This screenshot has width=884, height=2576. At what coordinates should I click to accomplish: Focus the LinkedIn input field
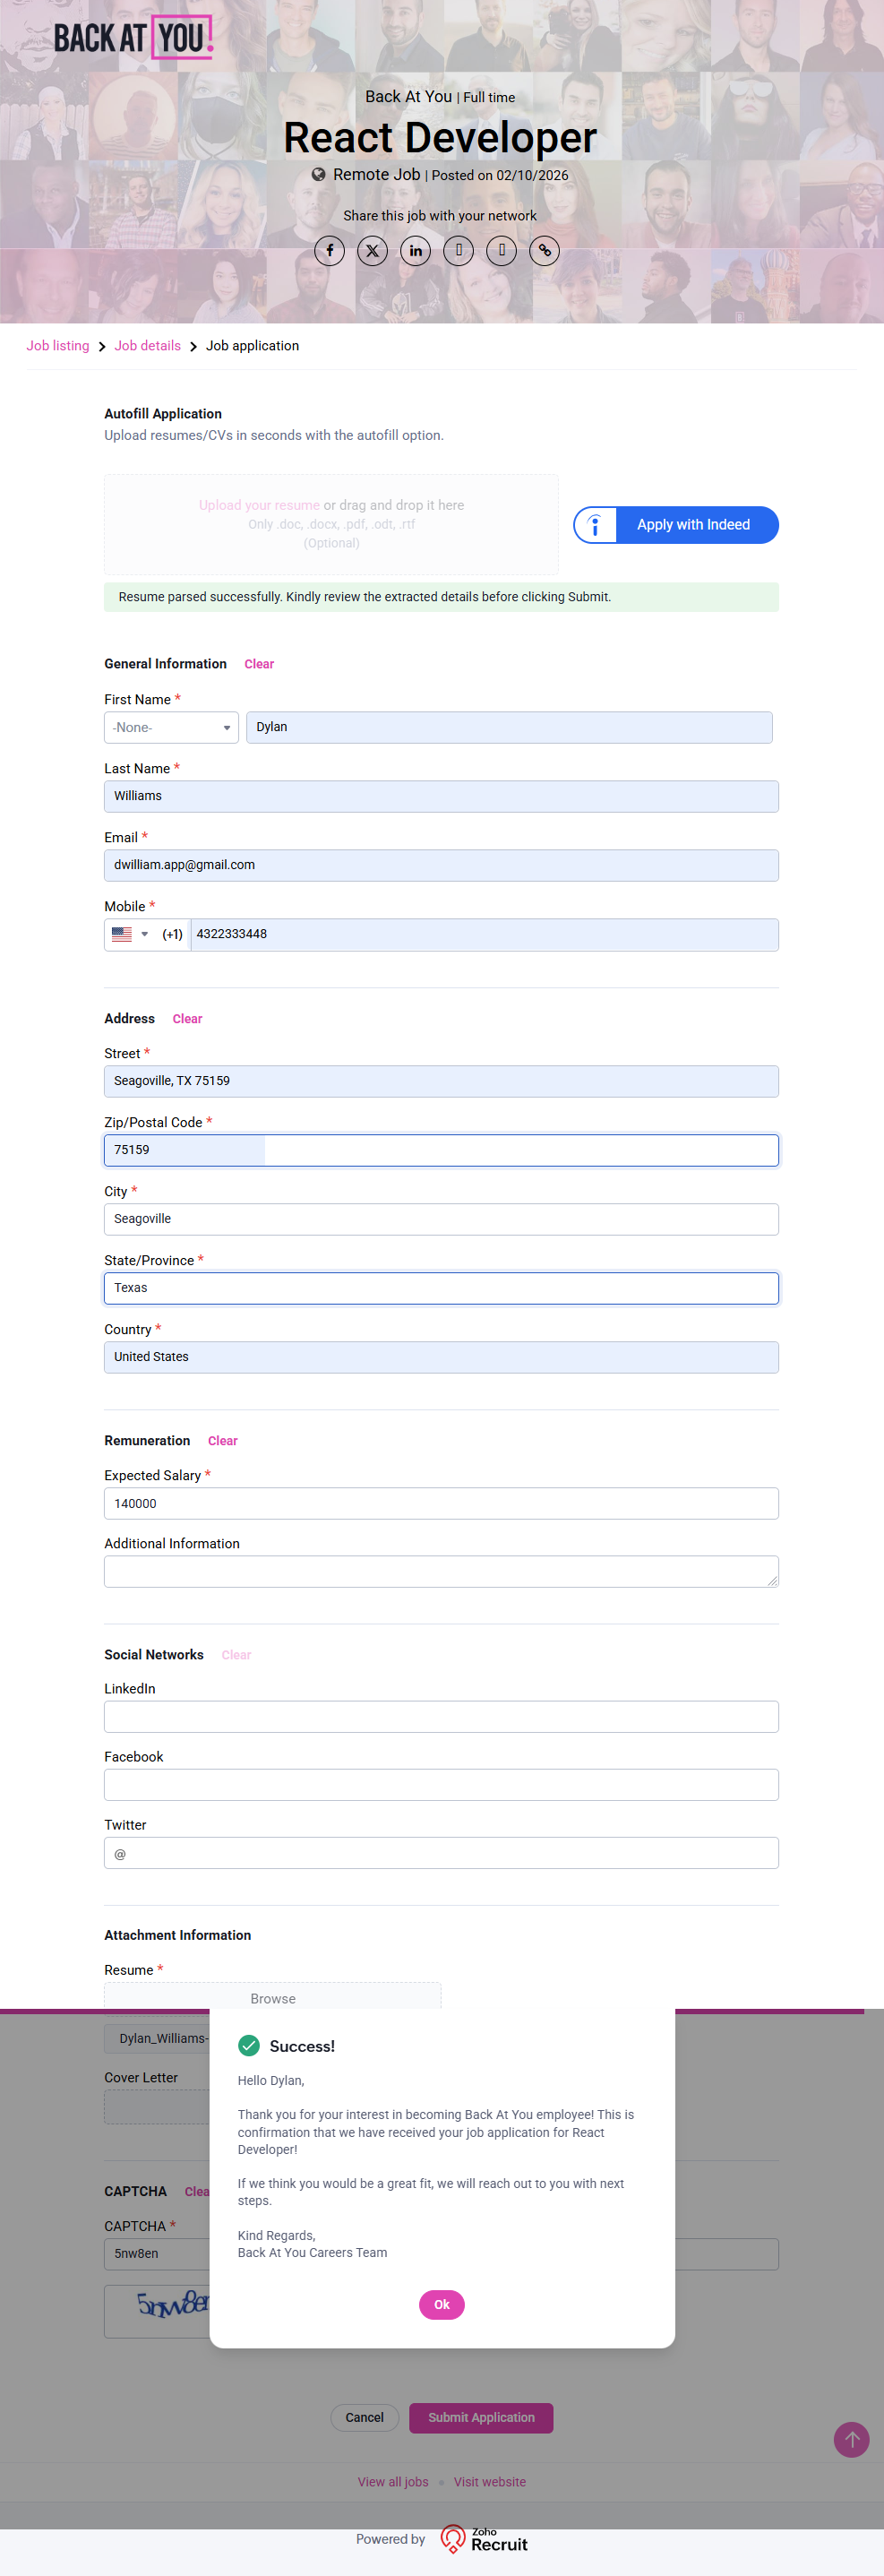click(x=441, y=1717)
